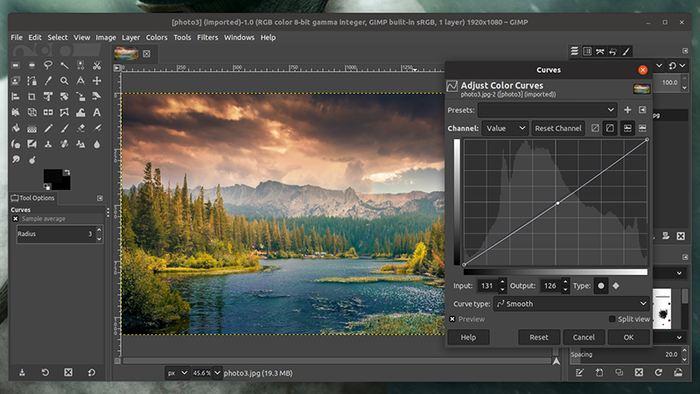Select the Free Select lasso tool

coord(48,65)
